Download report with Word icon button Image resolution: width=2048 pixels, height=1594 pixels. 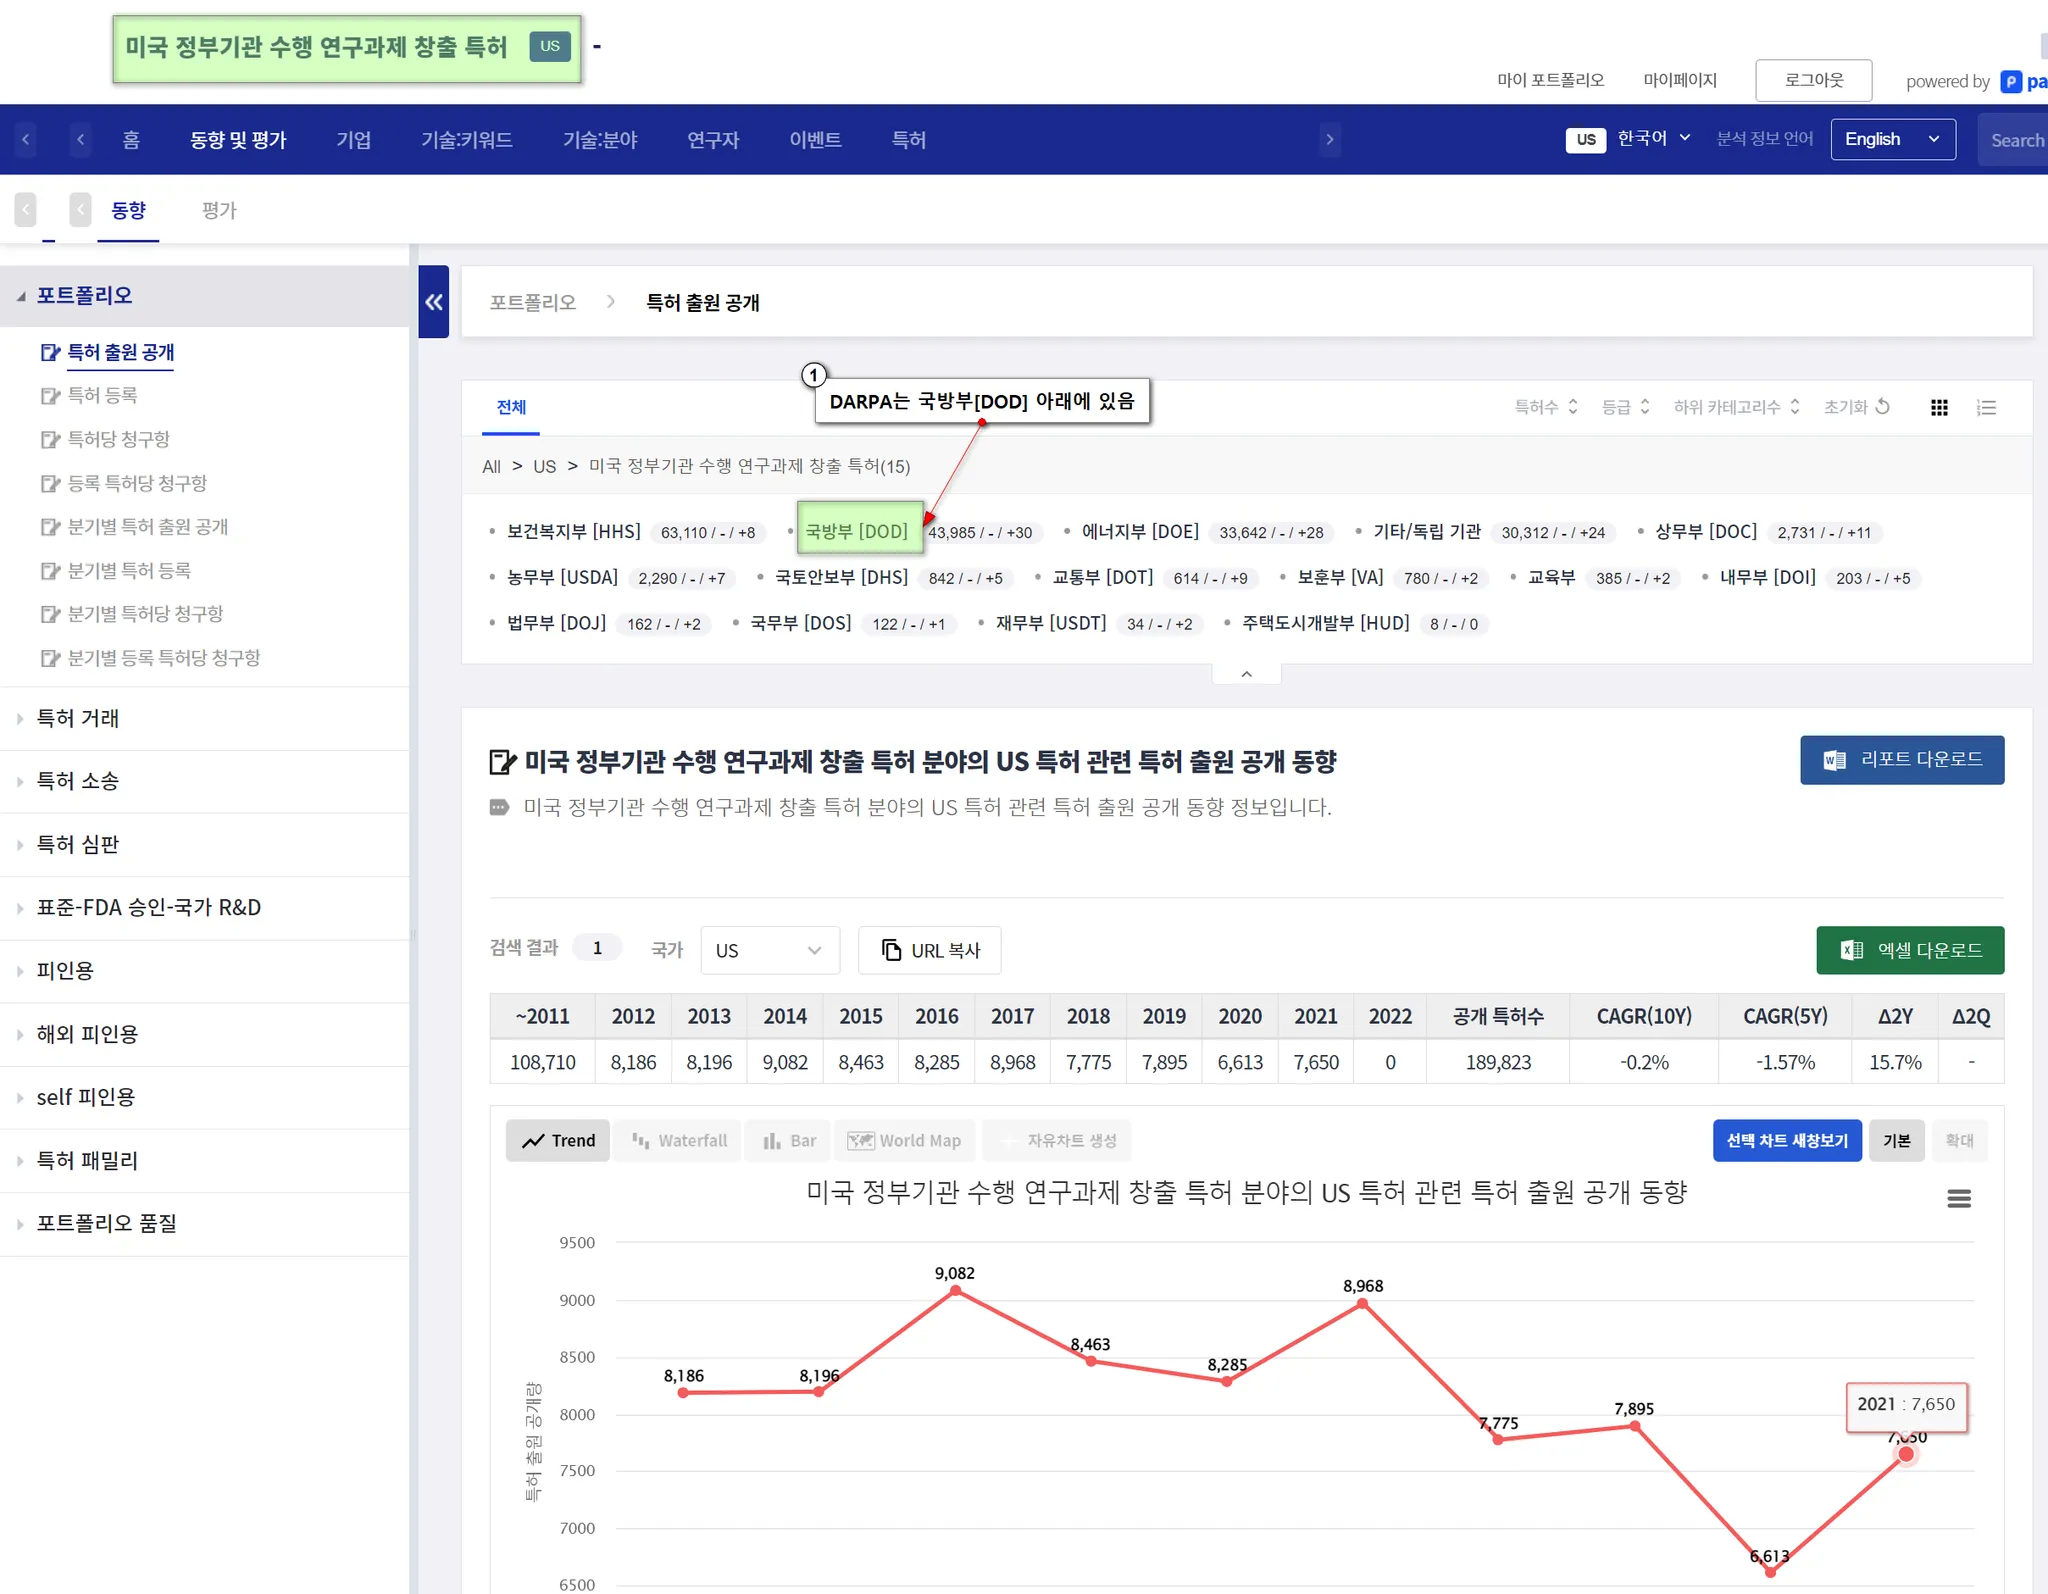pyautogui.click(x=1901, y=760)
